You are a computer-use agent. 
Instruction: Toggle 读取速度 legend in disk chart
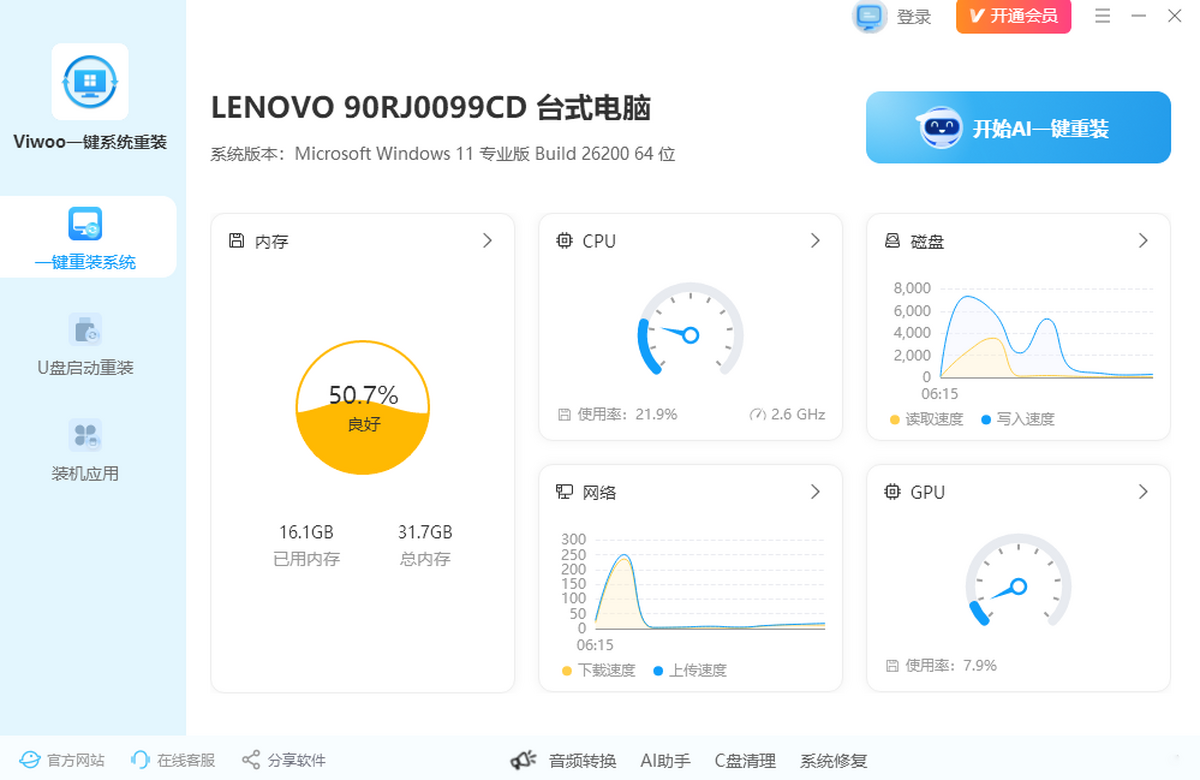(926, 419)
